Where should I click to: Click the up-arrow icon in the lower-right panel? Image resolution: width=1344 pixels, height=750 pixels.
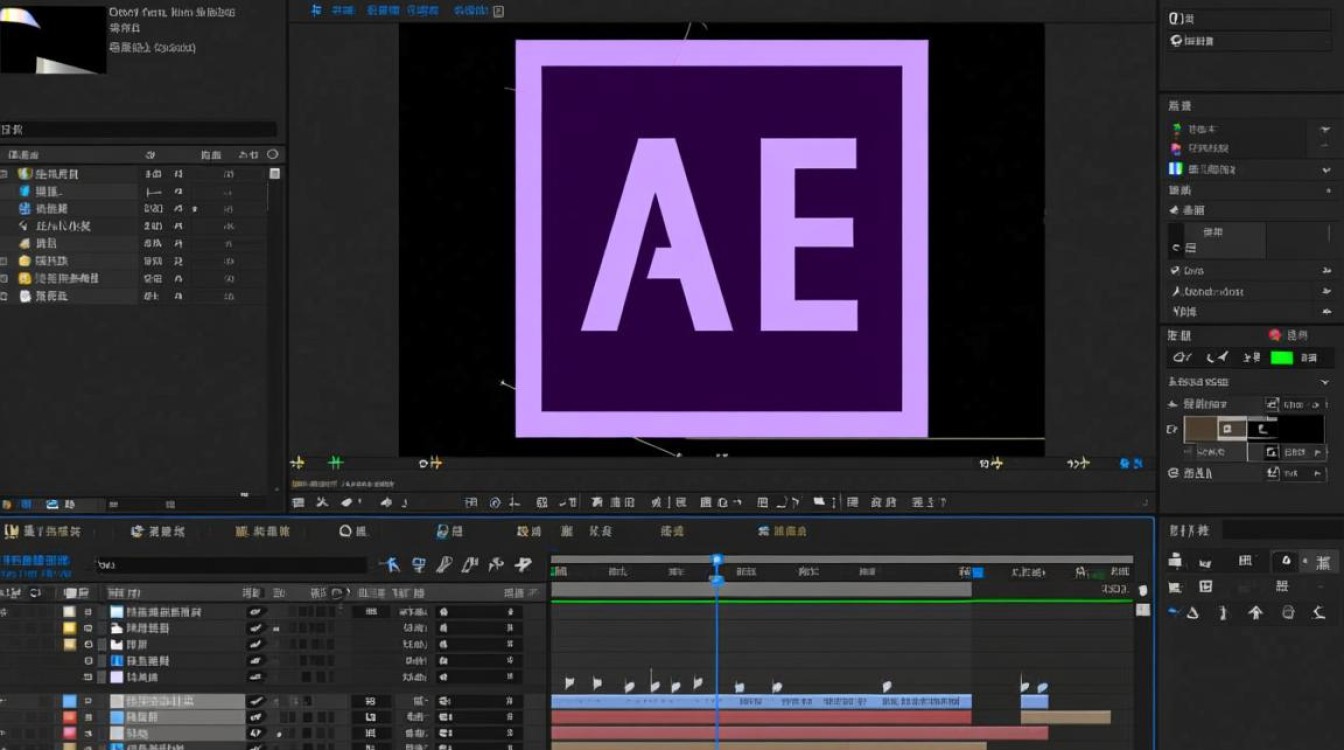click(1256, 613)
